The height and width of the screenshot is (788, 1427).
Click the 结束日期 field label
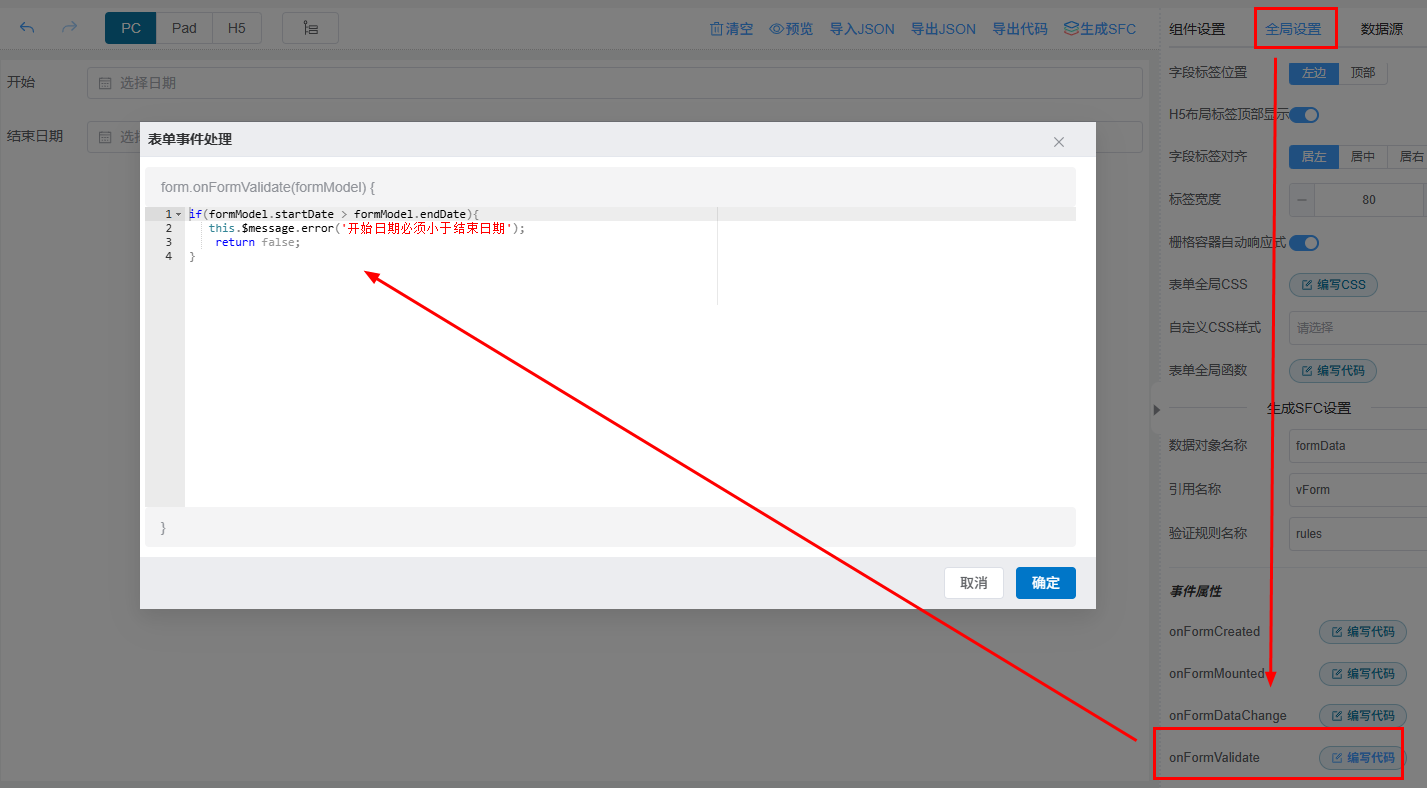(x=35, y=136)
